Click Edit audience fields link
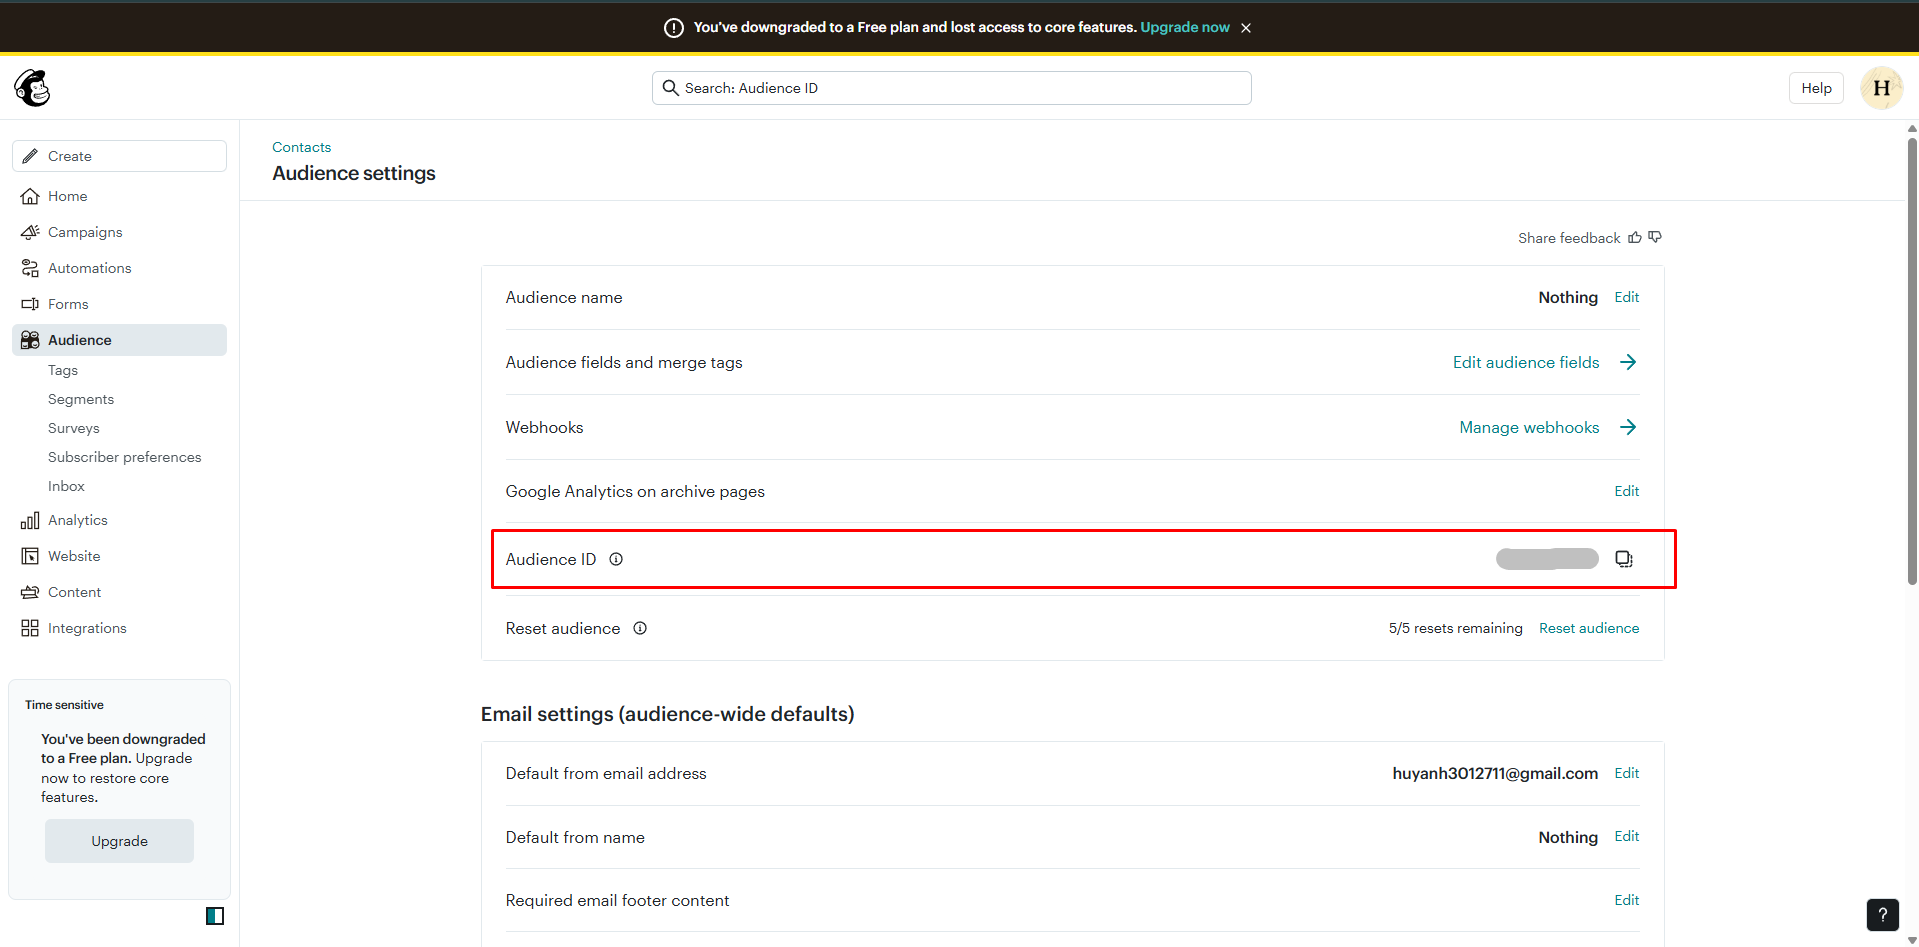The image size is (1919, 947). click(x=1526, y=362)
